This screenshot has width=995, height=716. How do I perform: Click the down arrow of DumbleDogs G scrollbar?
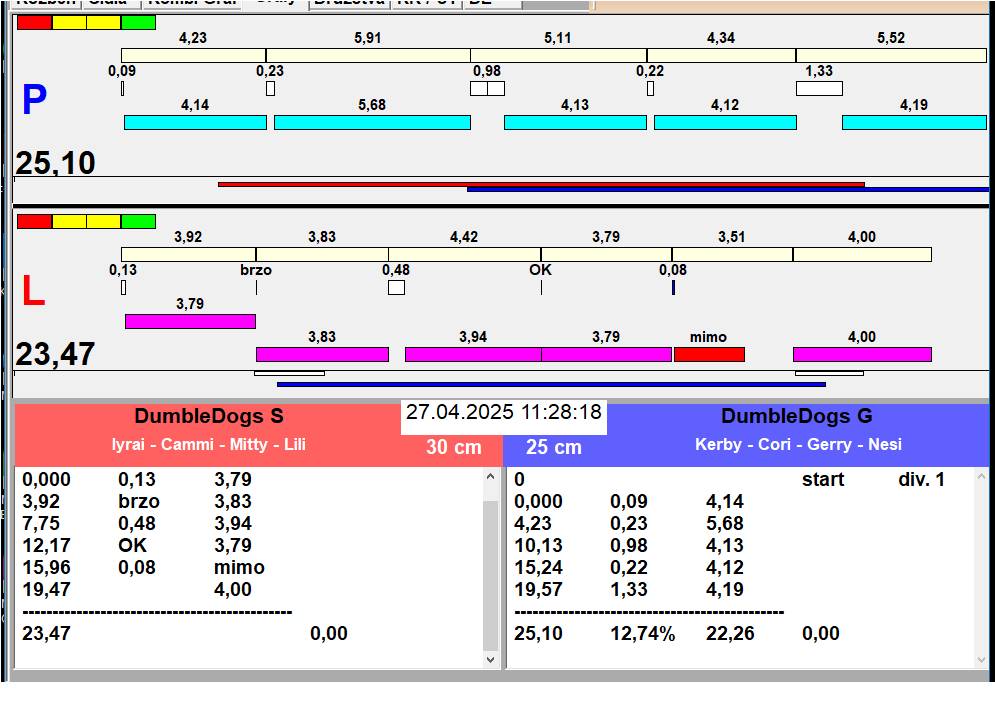coord(981,660)
